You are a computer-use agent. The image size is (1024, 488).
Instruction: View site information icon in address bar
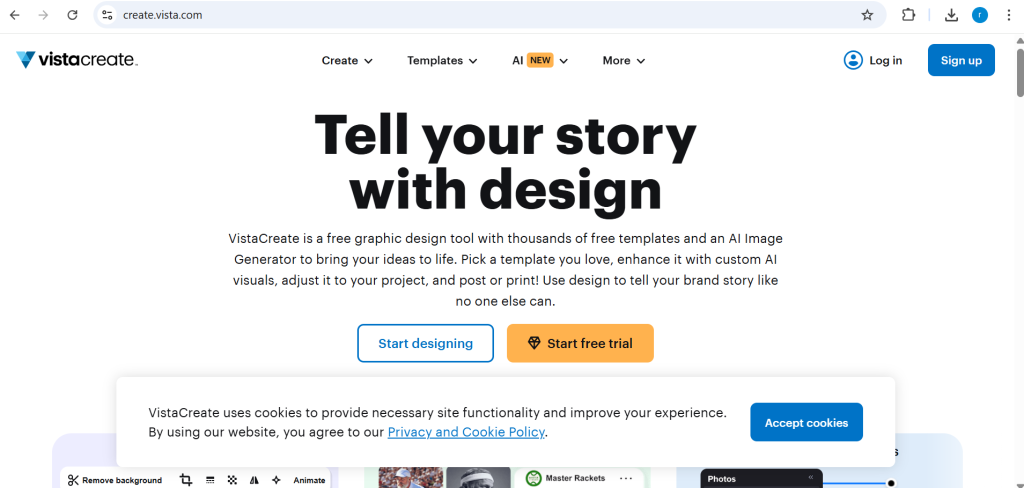108,15
